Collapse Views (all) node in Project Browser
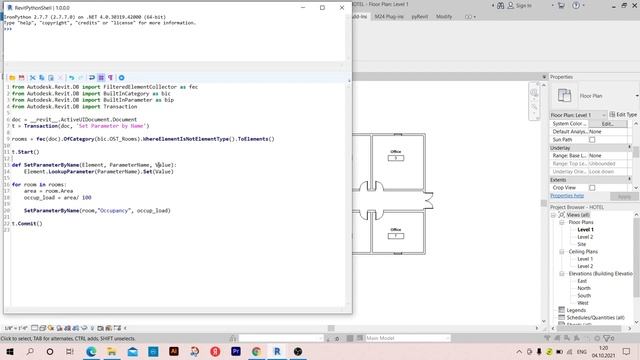Screen dimensions: 640x360 [x=554, y=215]
